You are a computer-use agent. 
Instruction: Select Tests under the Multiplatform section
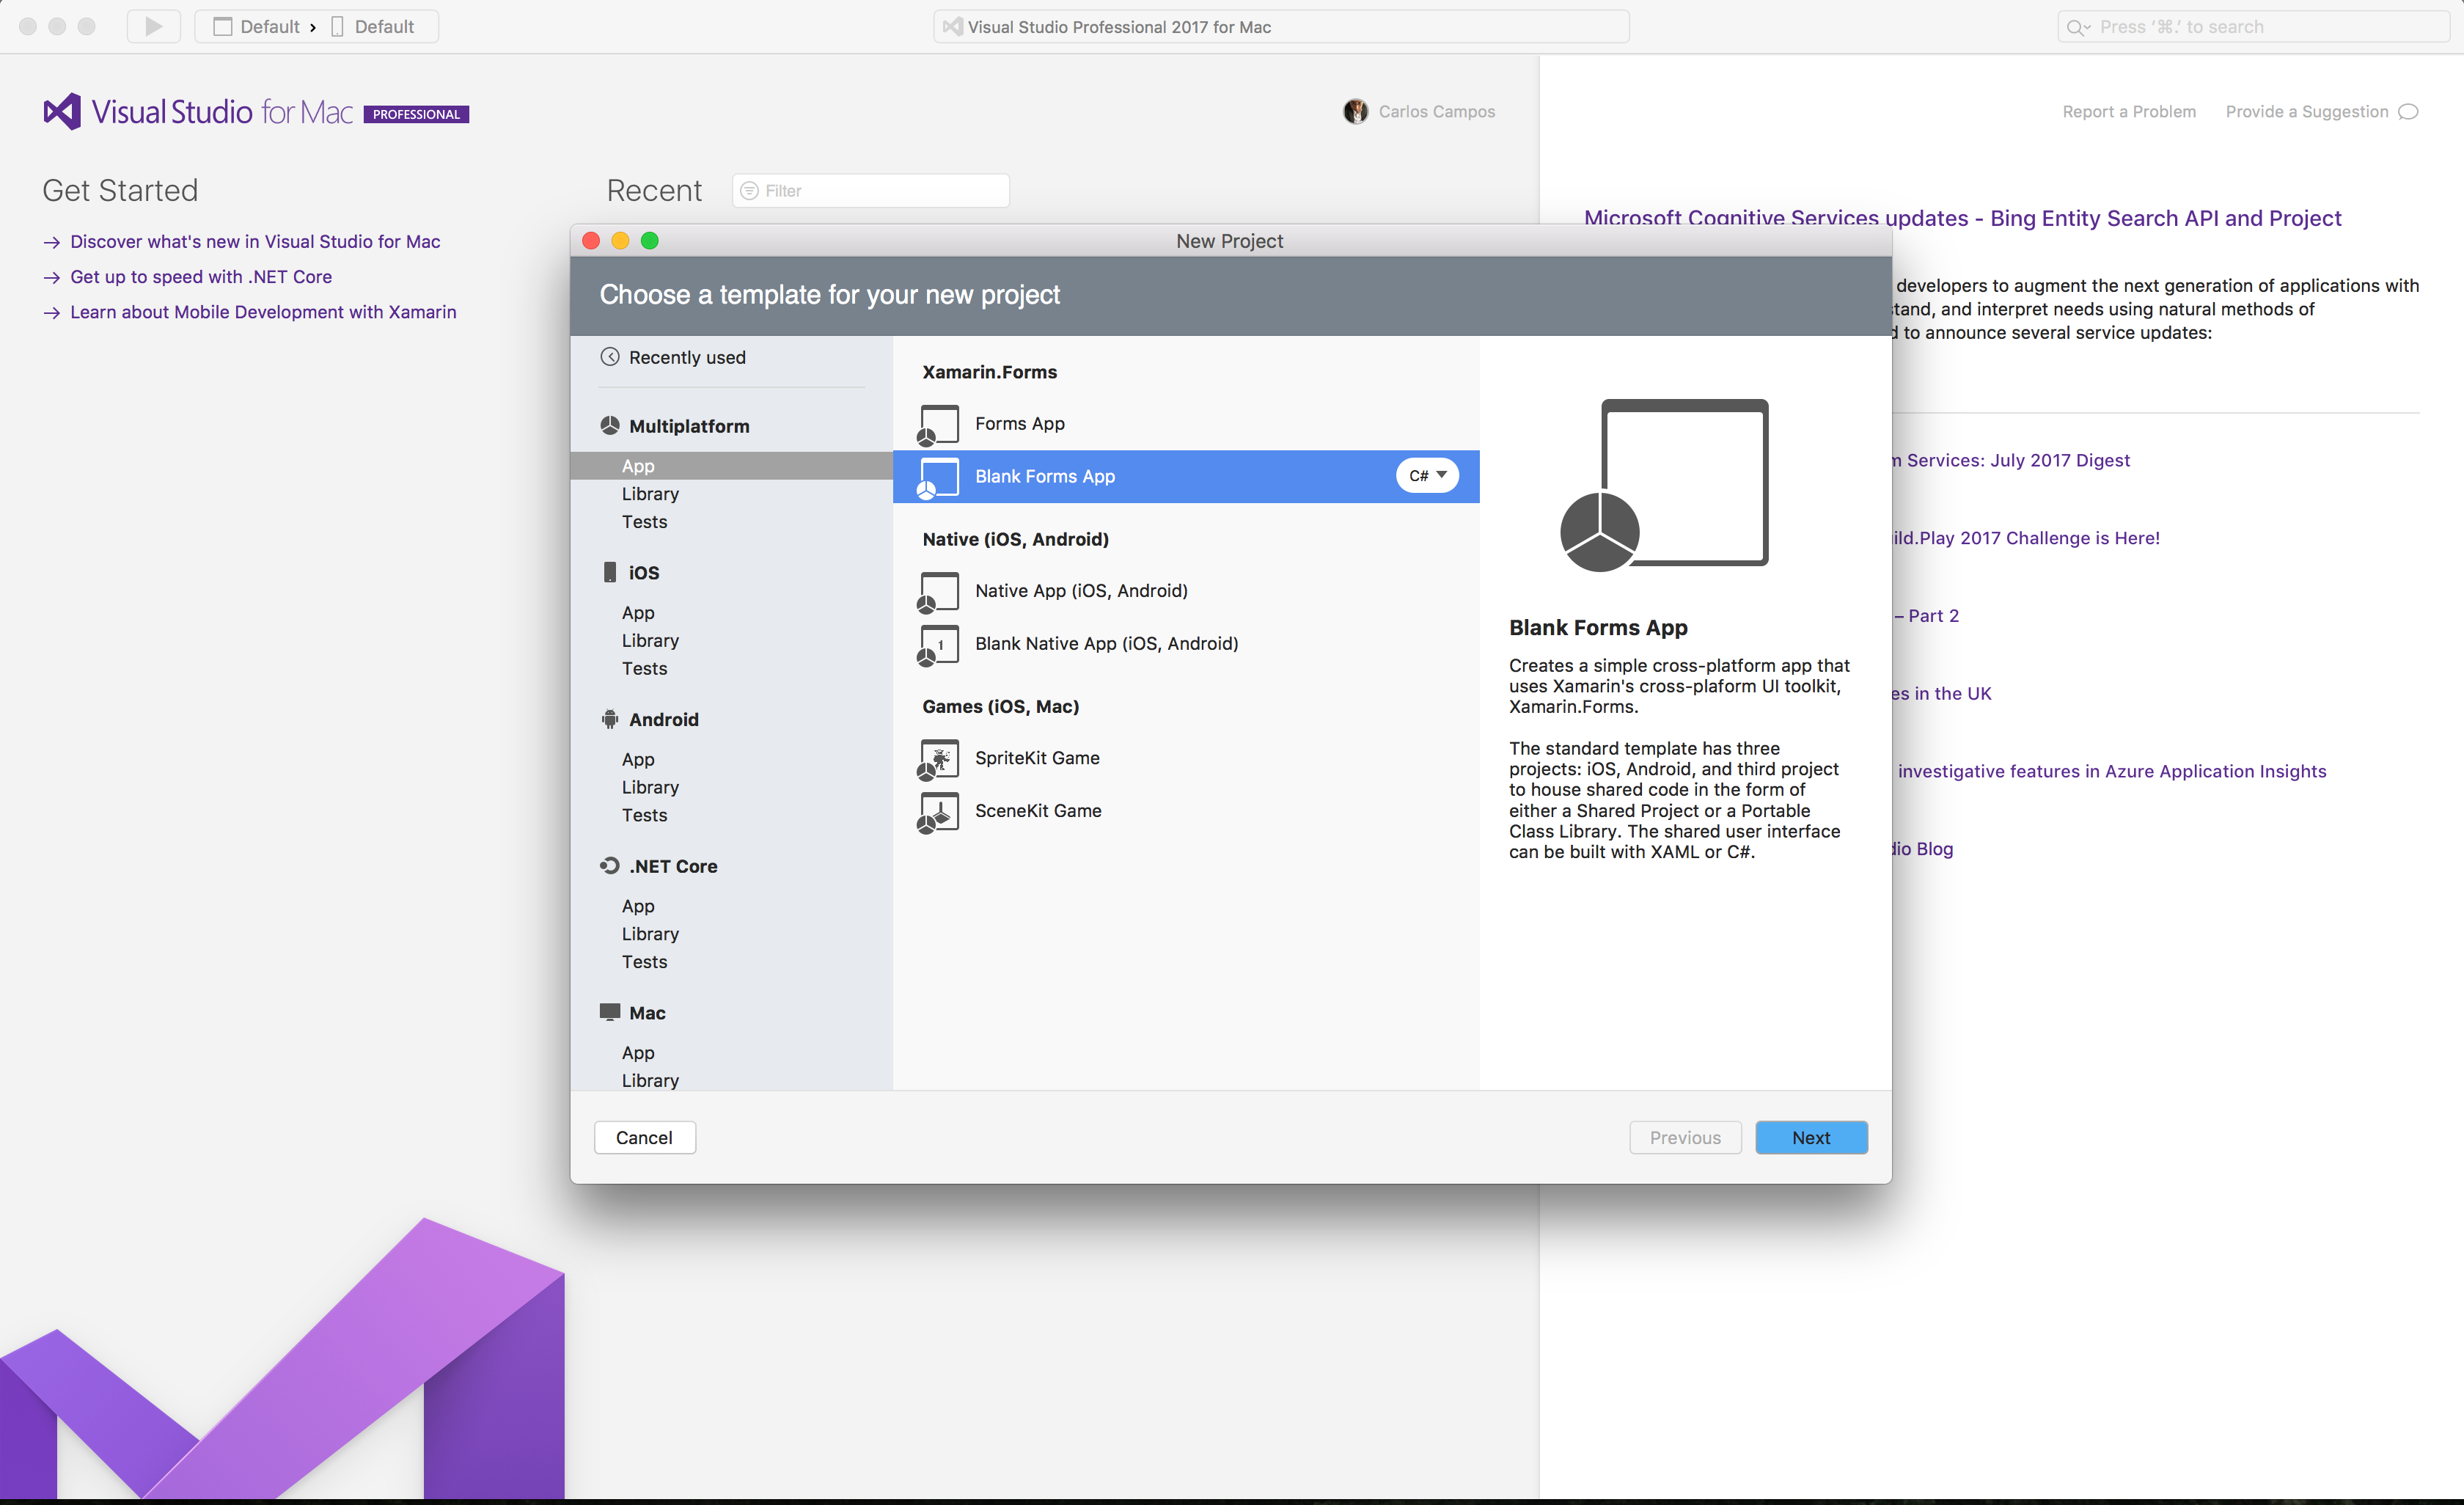[644, 521]
